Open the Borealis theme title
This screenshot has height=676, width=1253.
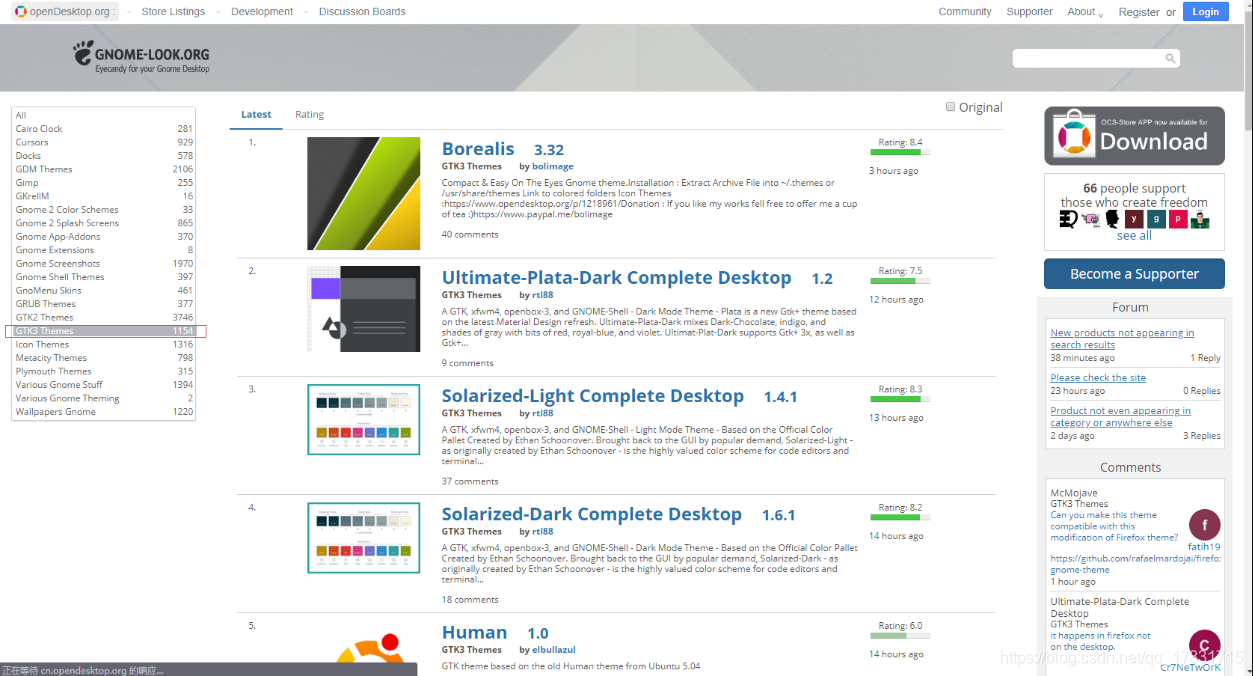478,149
